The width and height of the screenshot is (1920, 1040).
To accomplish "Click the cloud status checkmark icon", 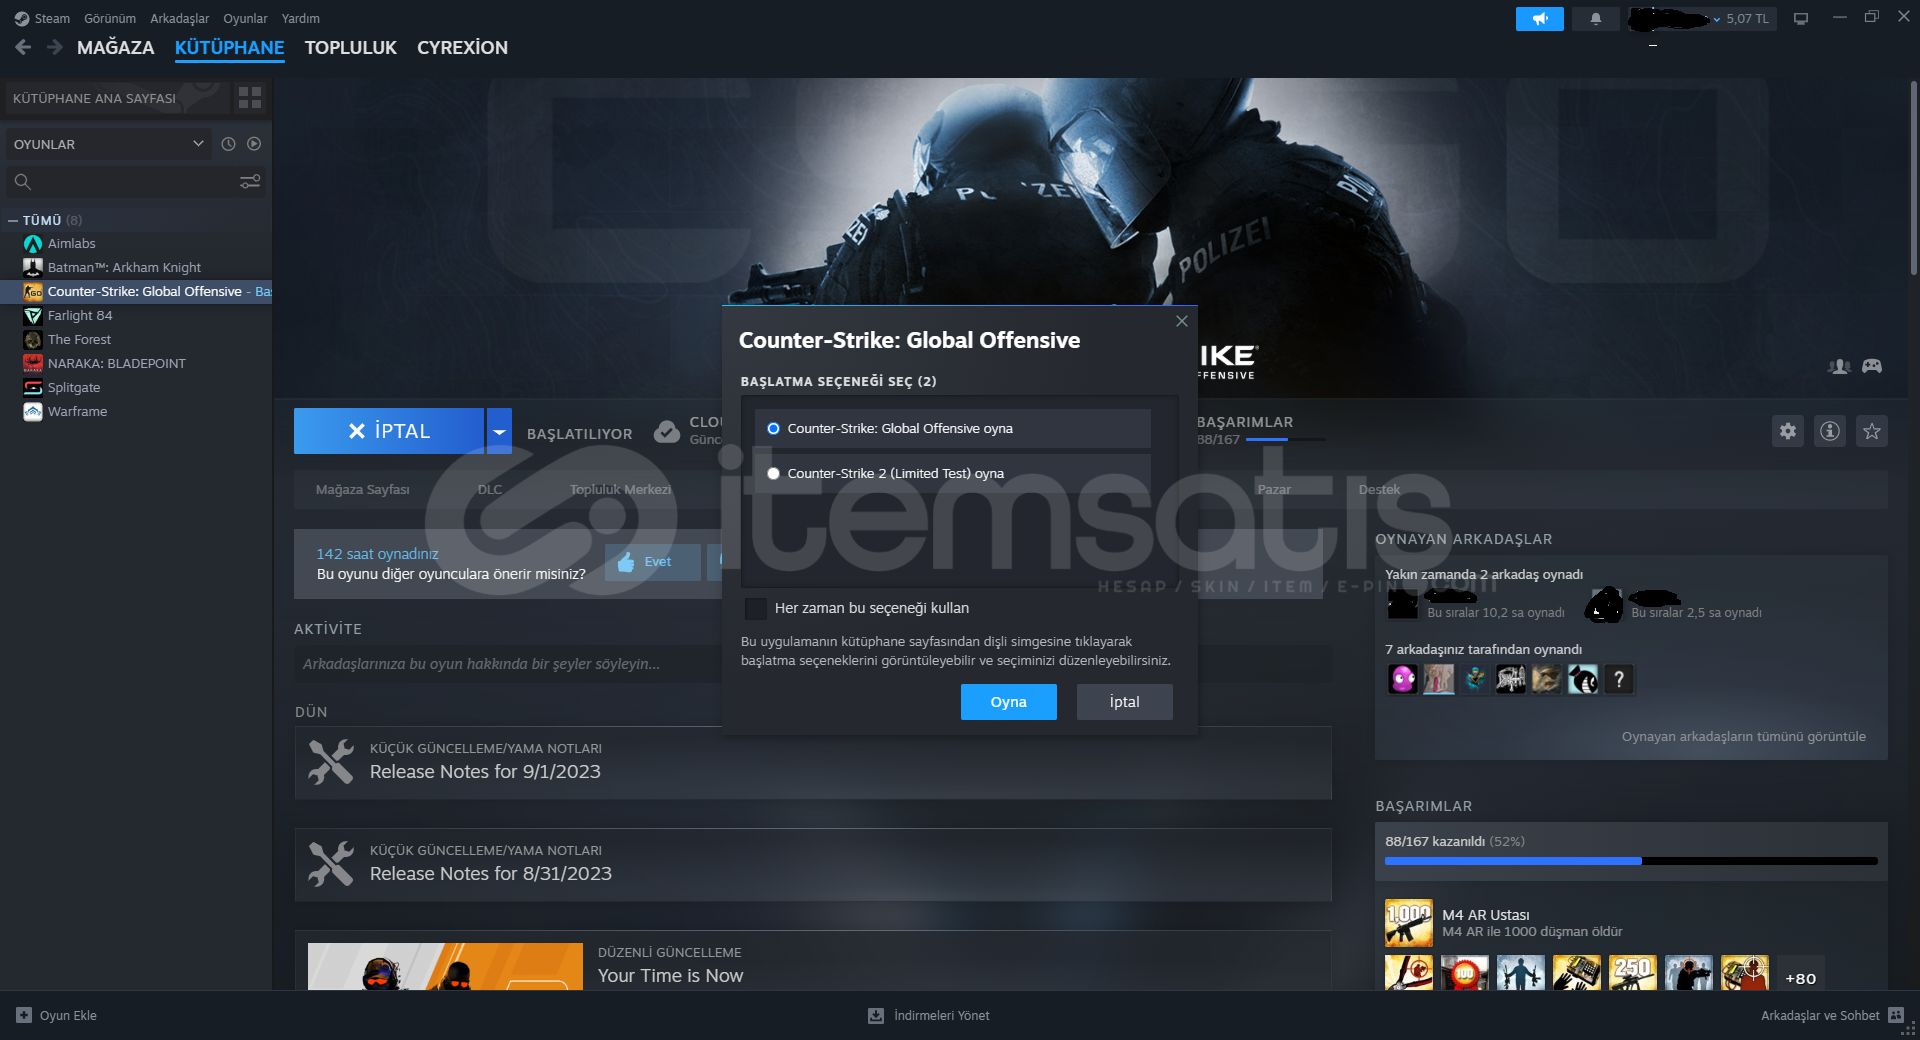I will (667, 432).
